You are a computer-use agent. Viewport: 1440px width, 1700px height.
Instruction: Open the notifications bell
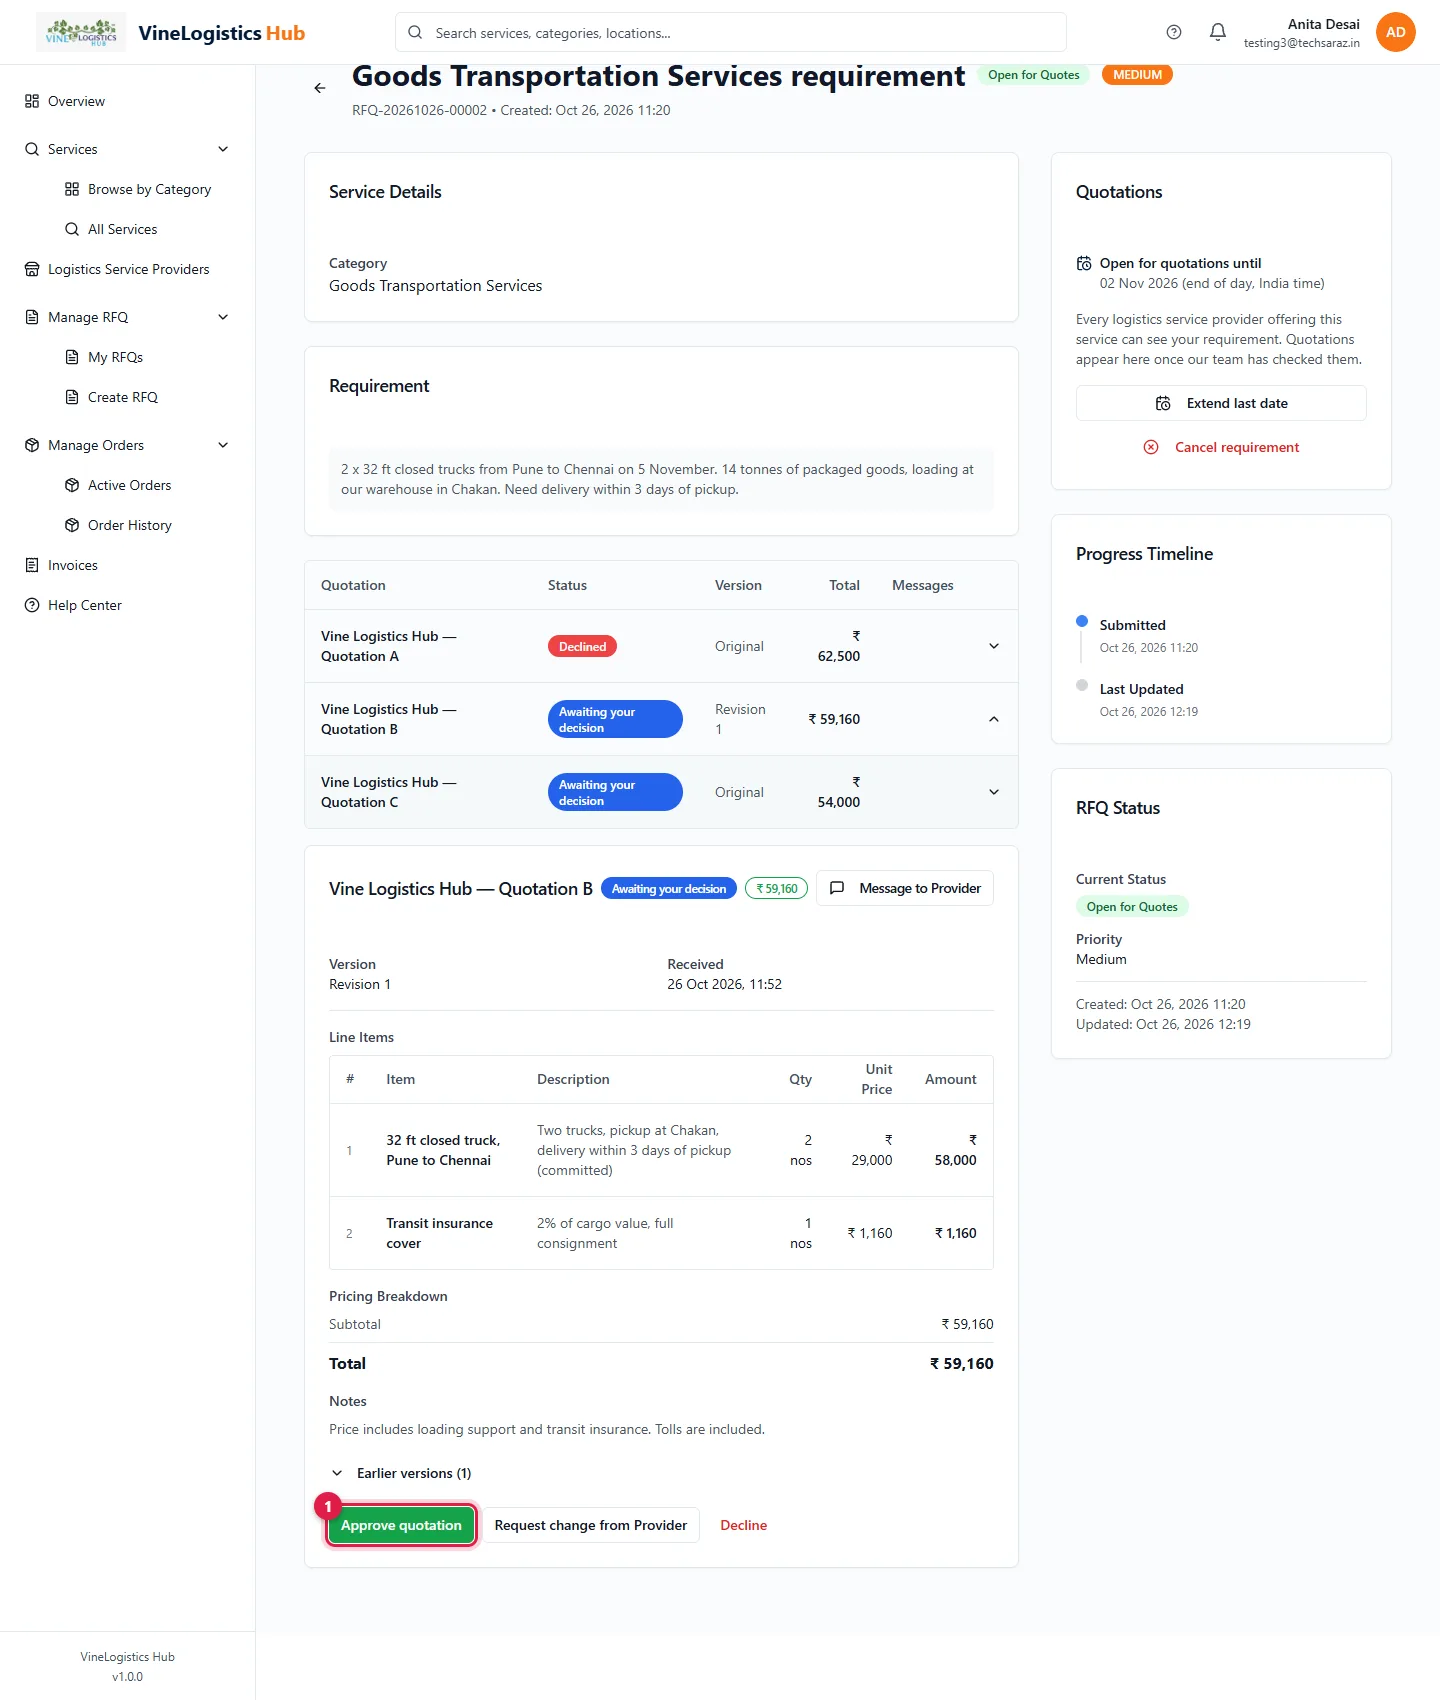tap(1218, 32)
